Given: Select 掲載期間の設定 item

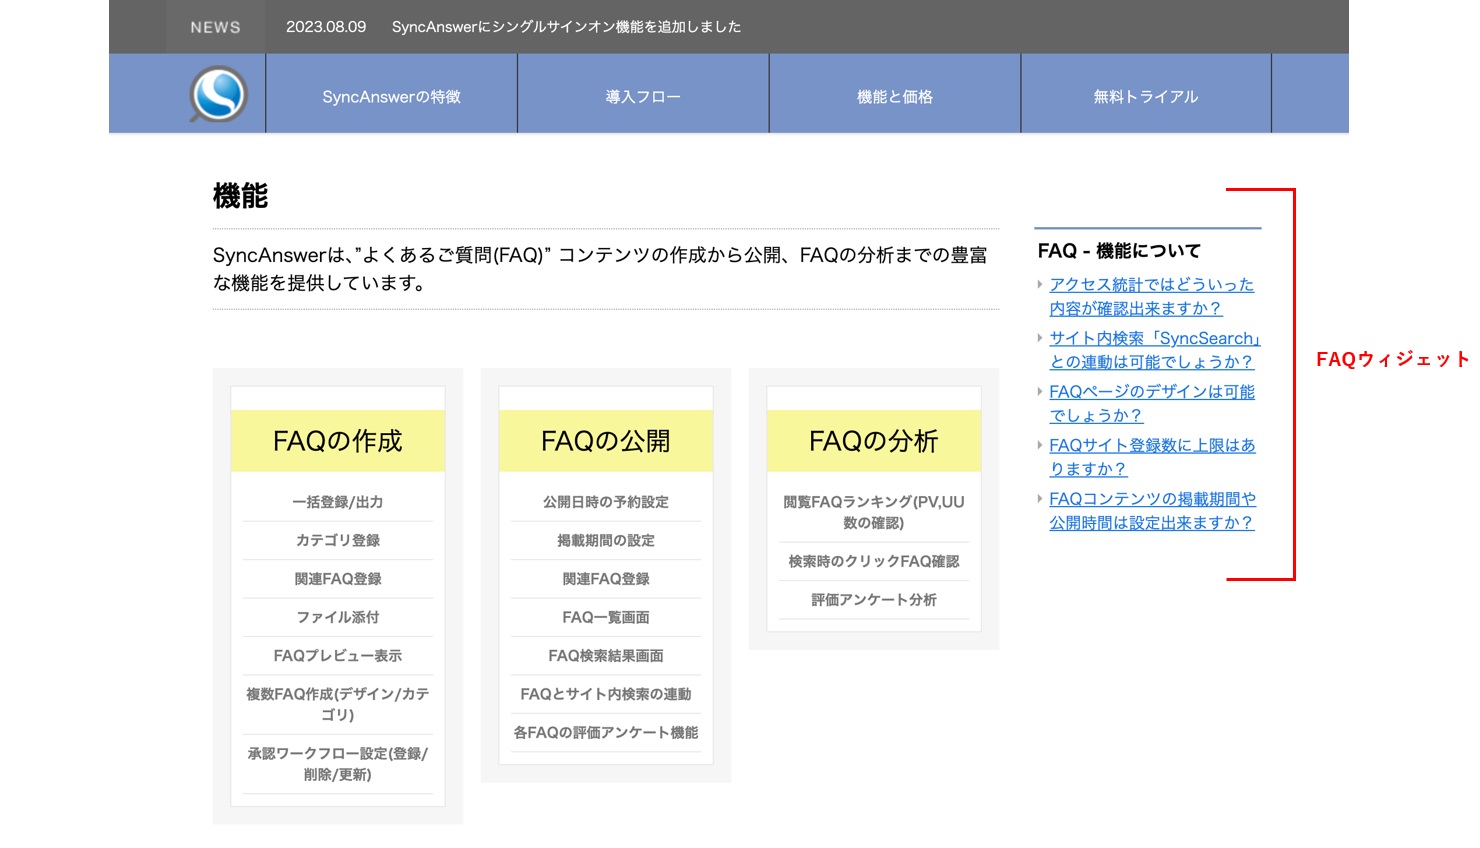Looking at the screenshot, I should pos(606,540).
